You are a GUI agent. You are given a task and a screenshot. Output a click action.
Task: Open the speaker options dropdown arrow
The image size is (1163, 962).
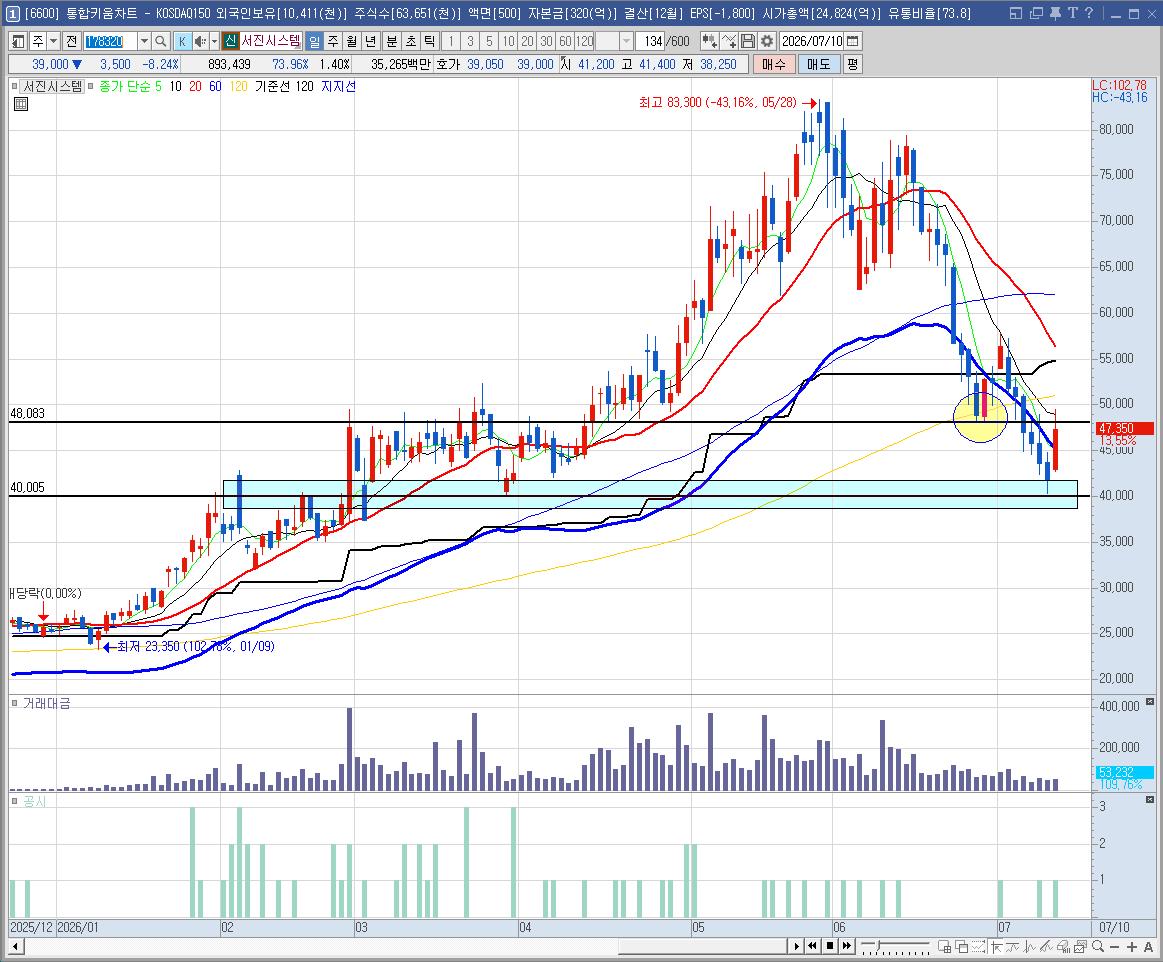coord(214,42)
